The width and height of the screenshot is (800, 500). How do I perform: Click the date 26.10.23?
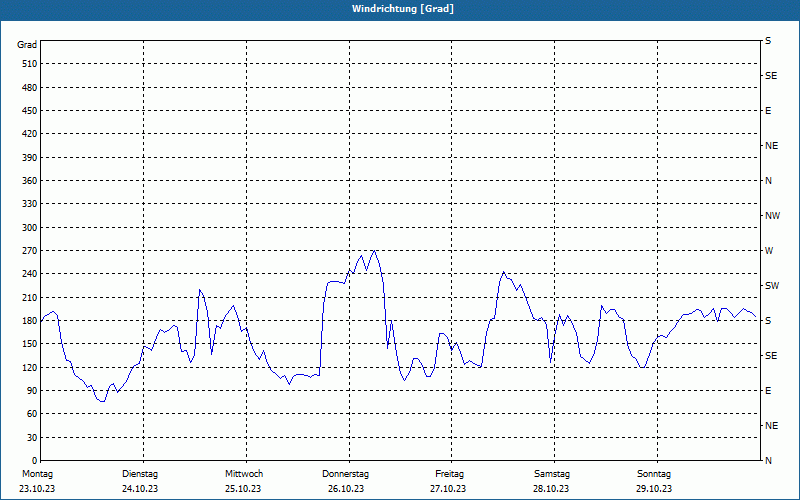coord(346,488)
